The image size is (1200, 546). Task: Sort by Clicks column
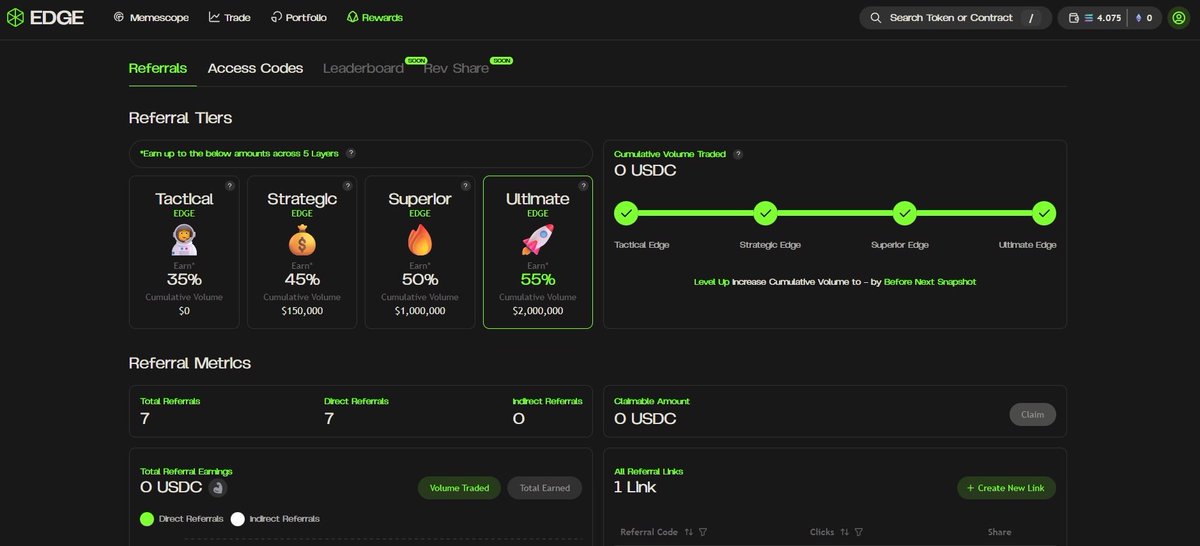[x=844, y=532]
